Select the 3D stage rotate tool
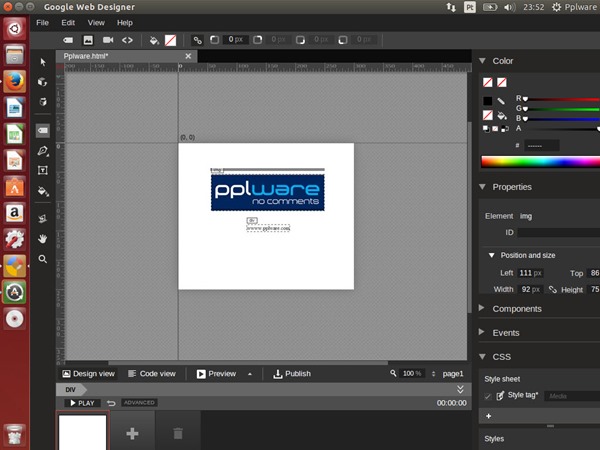 coord(43,102)
